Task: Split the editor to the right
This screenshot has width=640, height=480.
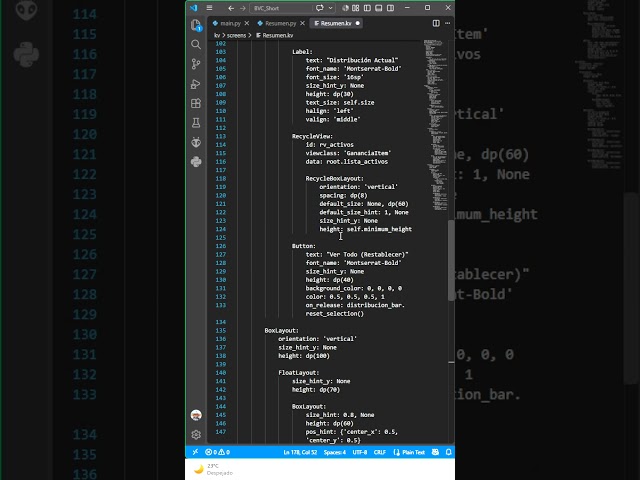Action: point(436,23)
